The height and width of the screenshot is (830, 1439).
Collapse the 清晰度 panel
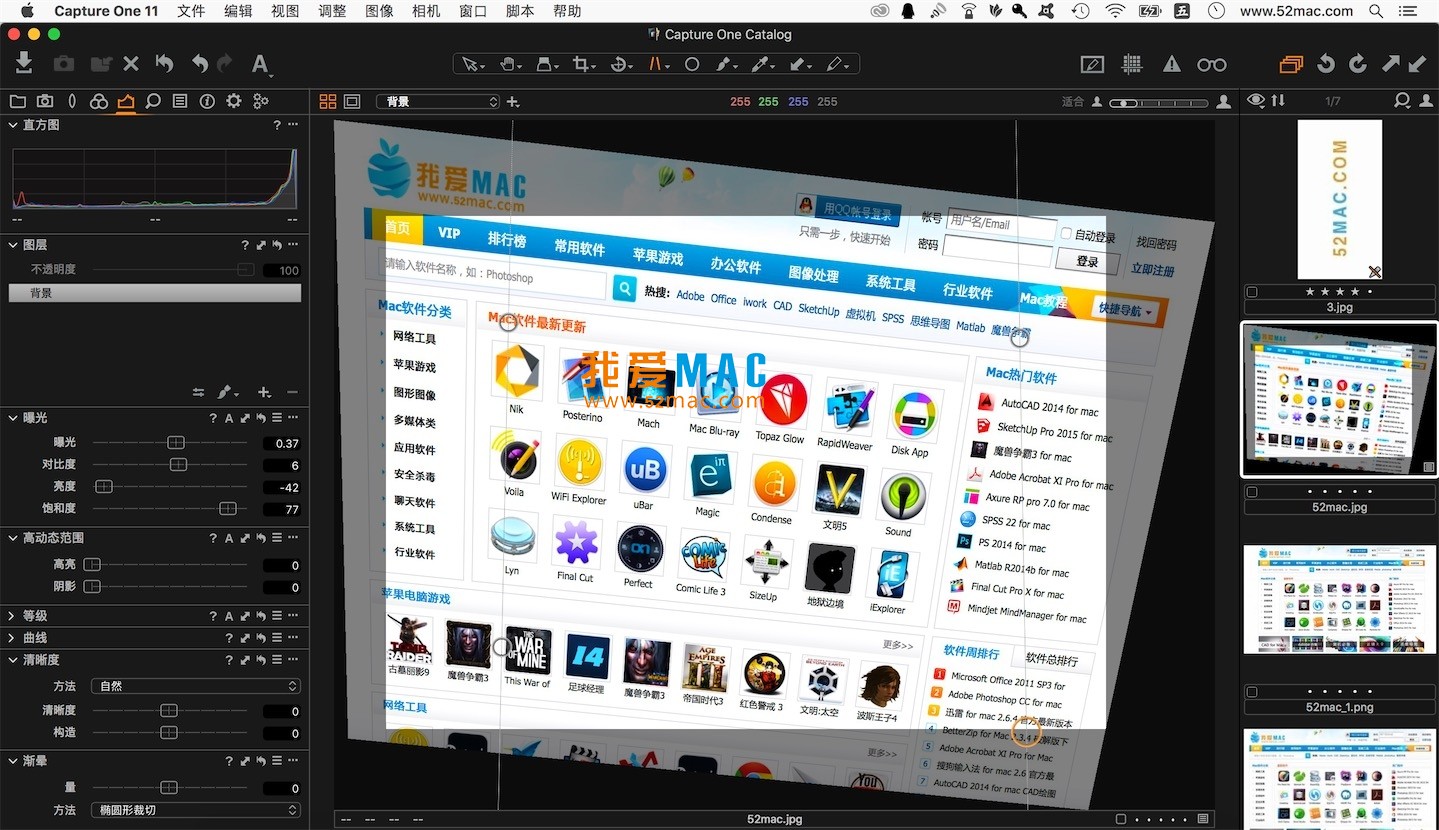[13, 660]
